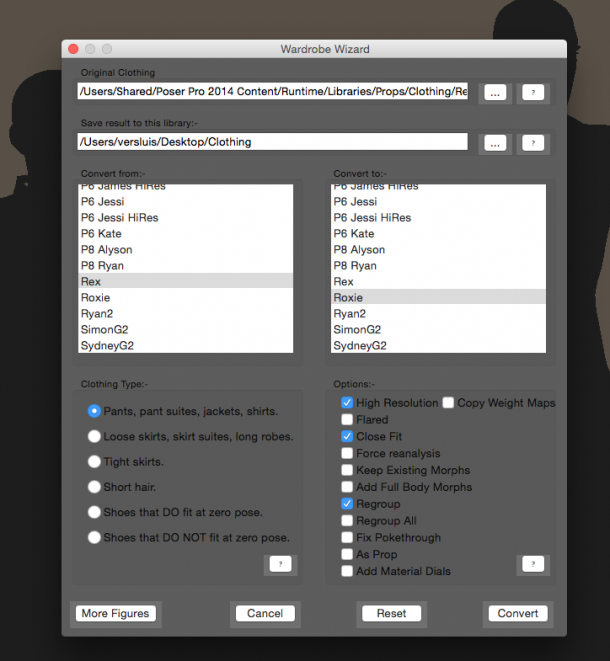Select P8 Alyson in Convert to list

(438, 250)
